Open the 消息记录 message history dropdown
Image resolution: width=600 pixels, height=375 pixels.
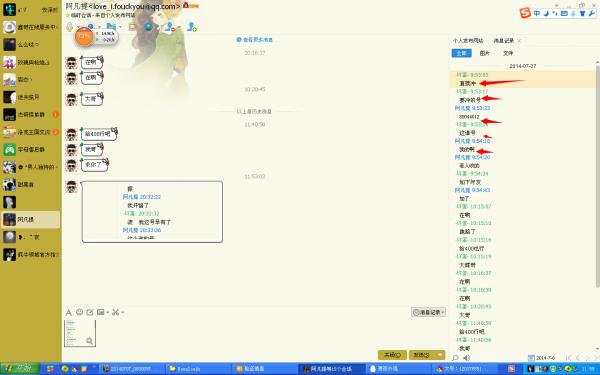428,312
